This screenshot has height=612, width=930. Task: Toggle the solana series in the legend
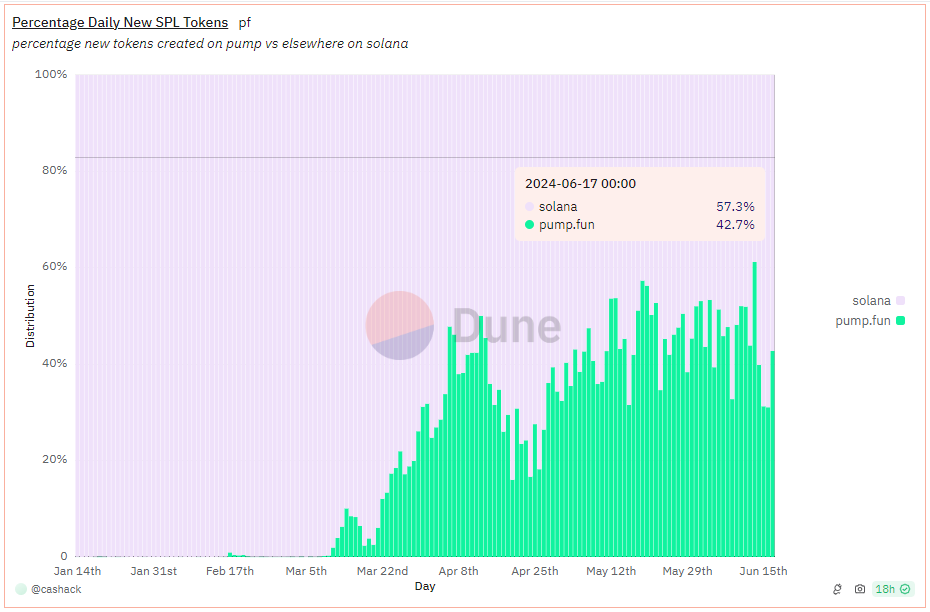pos(878,301)
